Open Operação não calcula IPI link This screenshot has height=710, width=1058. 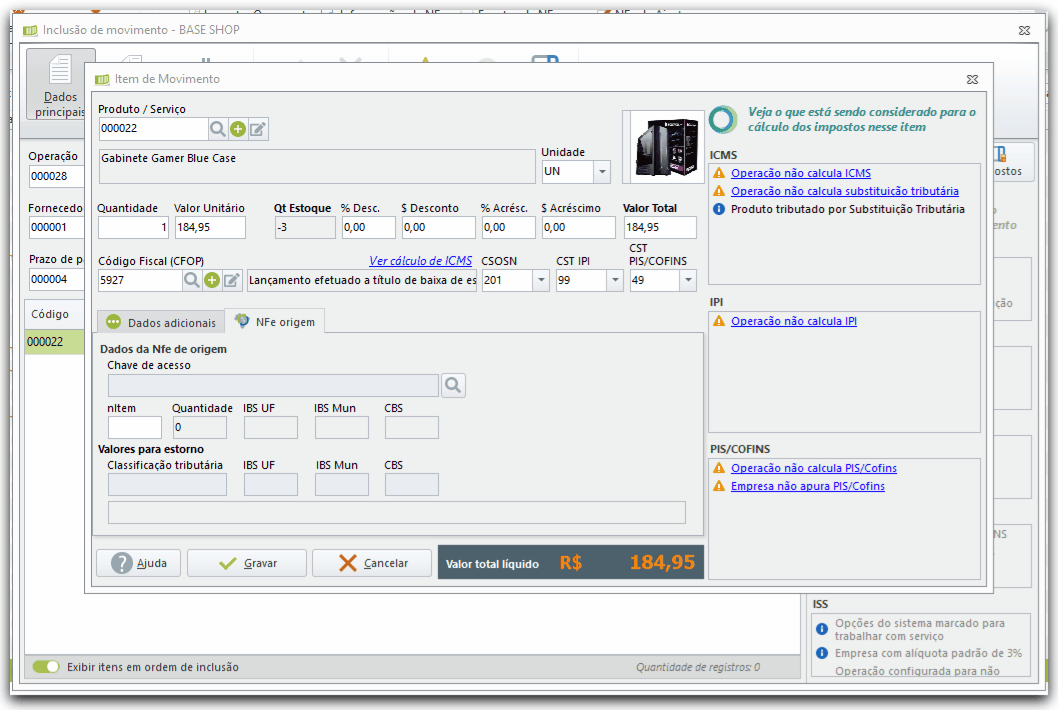pos(794,321)
